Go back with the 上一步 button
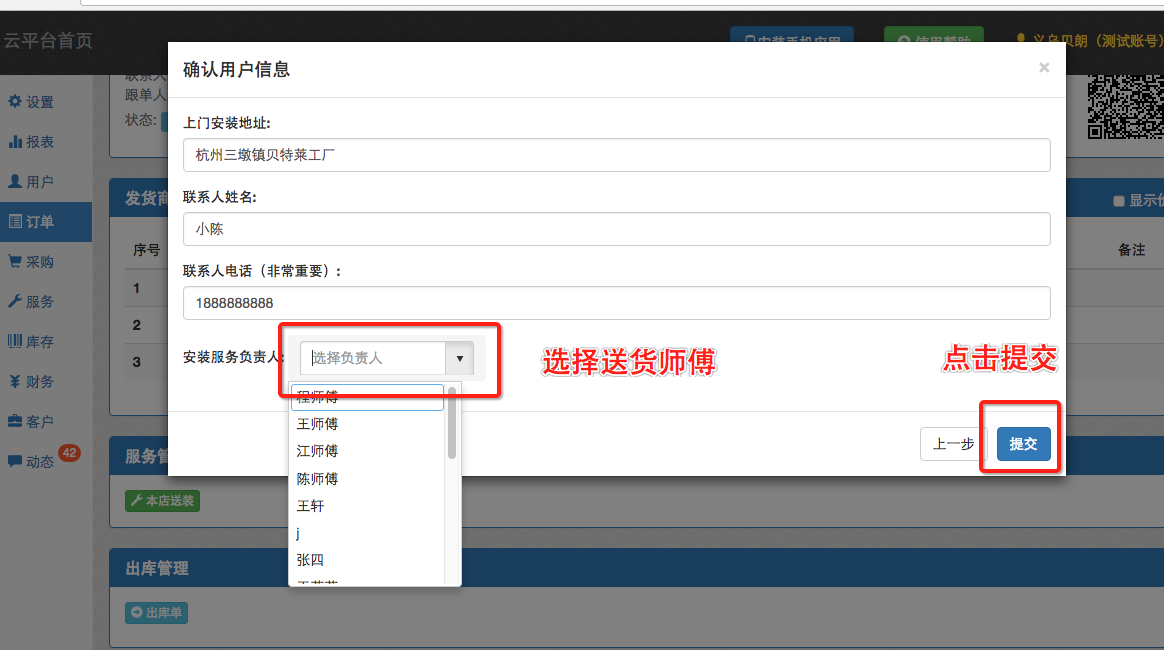 click(x=953, y=444)
